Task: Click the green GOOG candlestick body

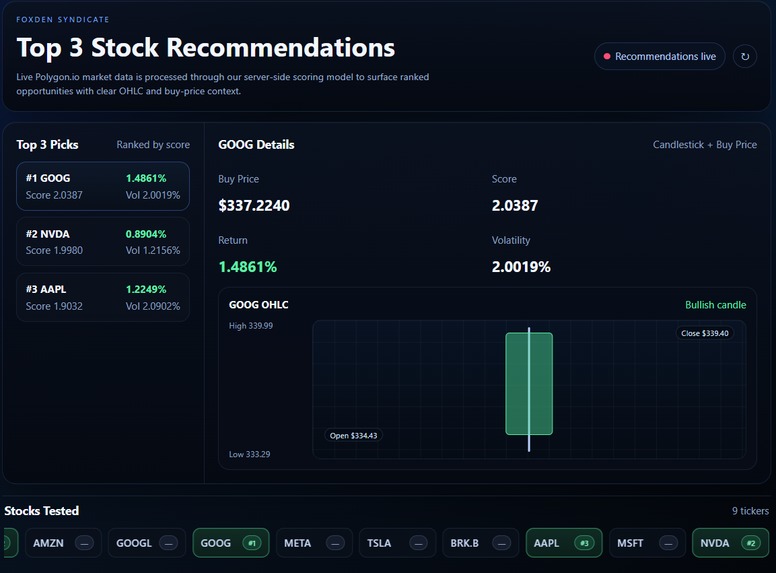Action: (529, 384)
